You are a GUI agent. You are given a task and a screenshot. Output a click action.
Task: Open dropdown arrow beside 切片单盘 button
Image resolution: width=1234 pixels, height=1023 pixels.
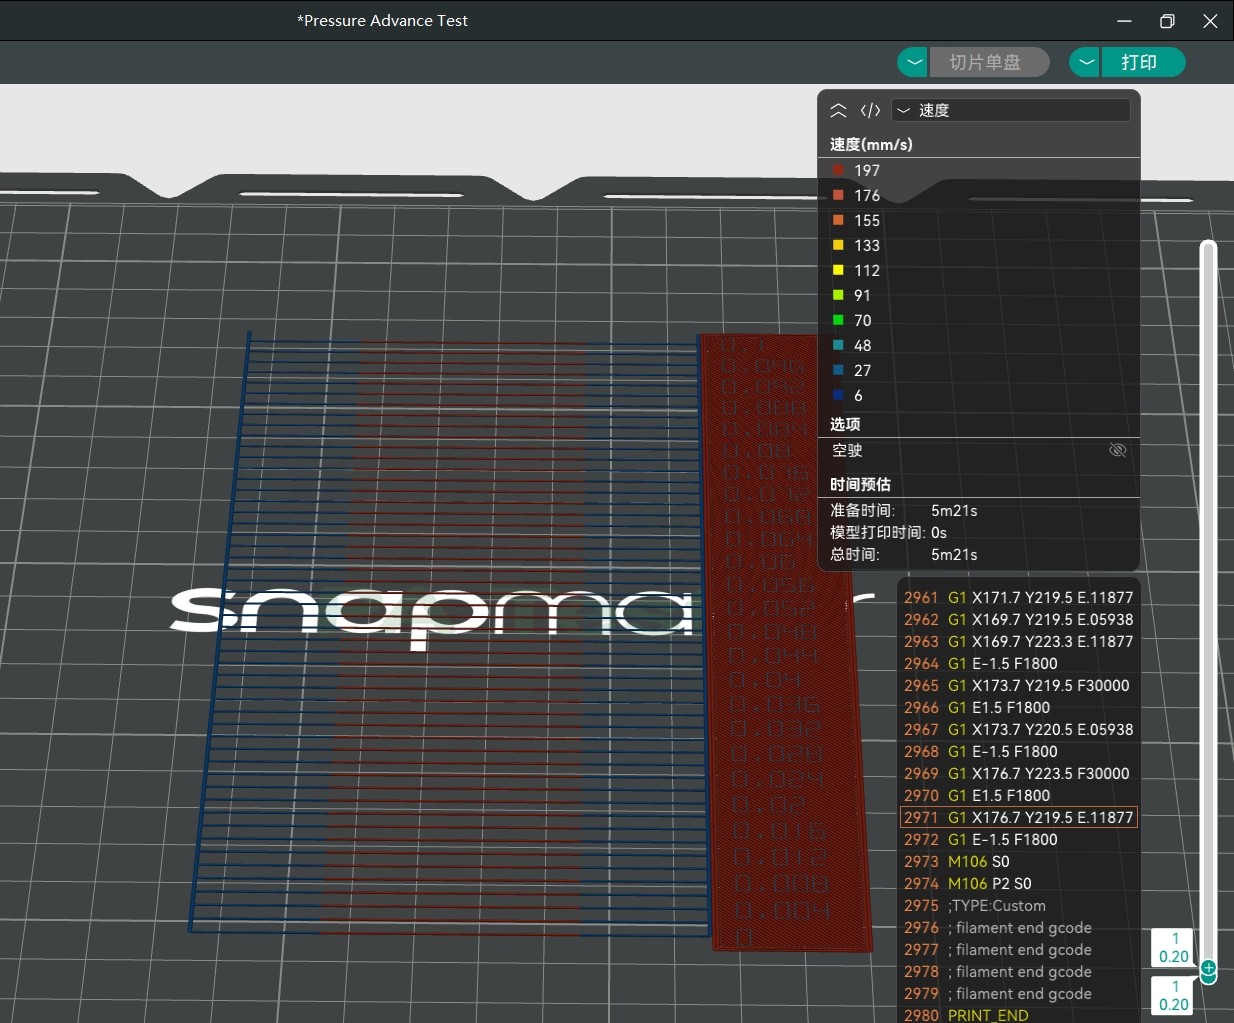point(913,62)
